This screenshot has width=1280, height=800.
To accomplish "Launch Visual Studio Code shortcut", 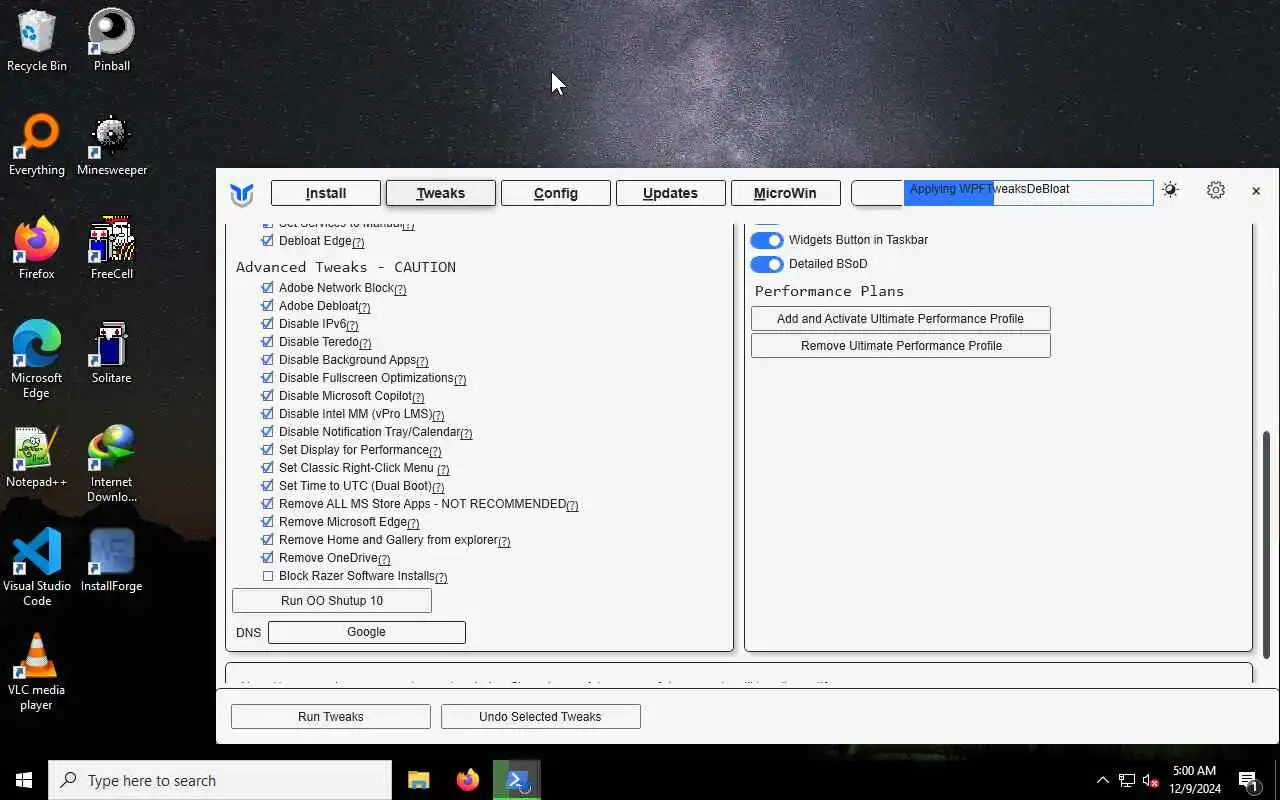I will click(x=37, y=567).
